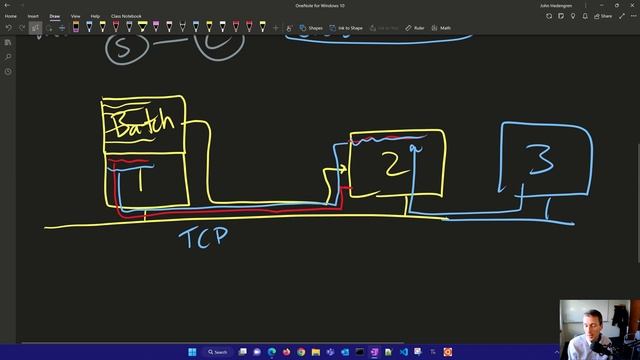Image resolution: width=640 pixels, height=360 pixels.
Task: Choose the yellow pen beside the Add Pen plus
Action: [262, 27]
